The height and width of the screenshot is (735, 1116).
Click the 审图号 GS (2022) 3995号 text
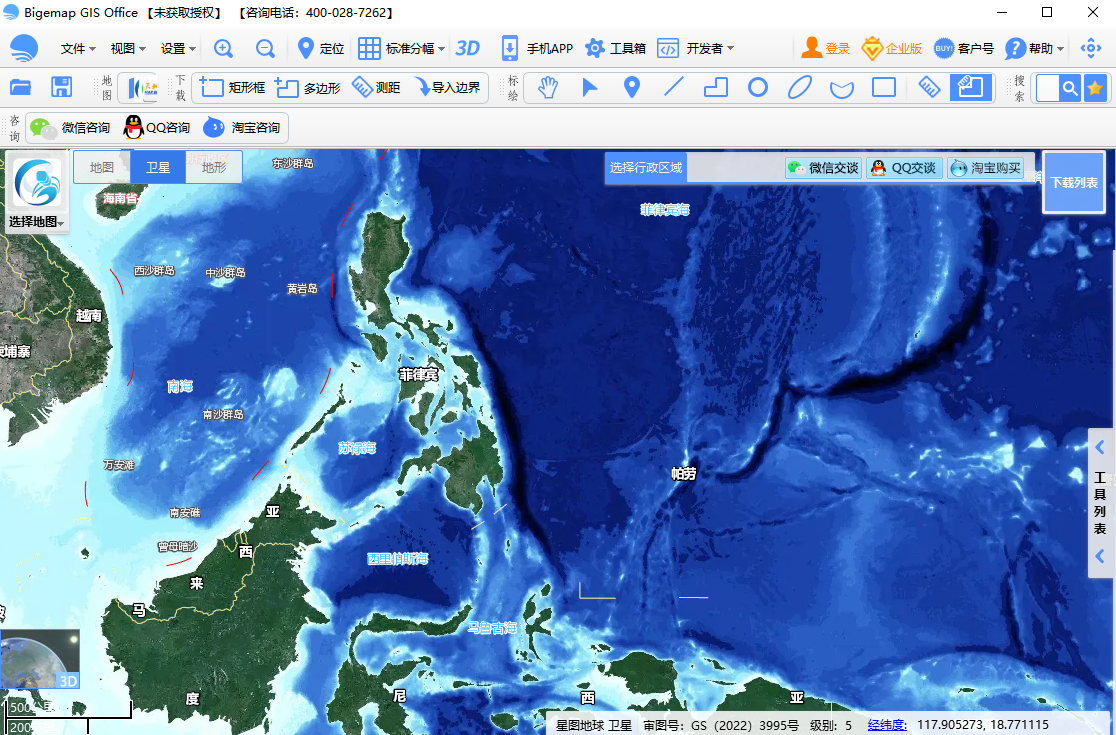pos(721,726)
